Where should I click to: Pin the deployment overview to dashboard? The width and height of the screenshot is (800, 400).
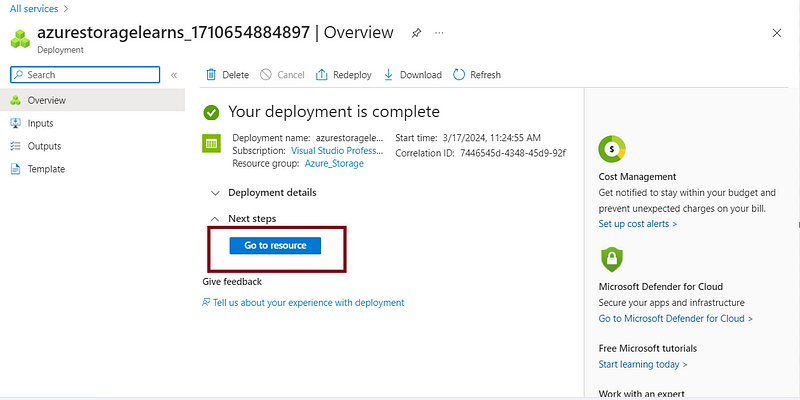pyautogui.click(x=416, y=33)
